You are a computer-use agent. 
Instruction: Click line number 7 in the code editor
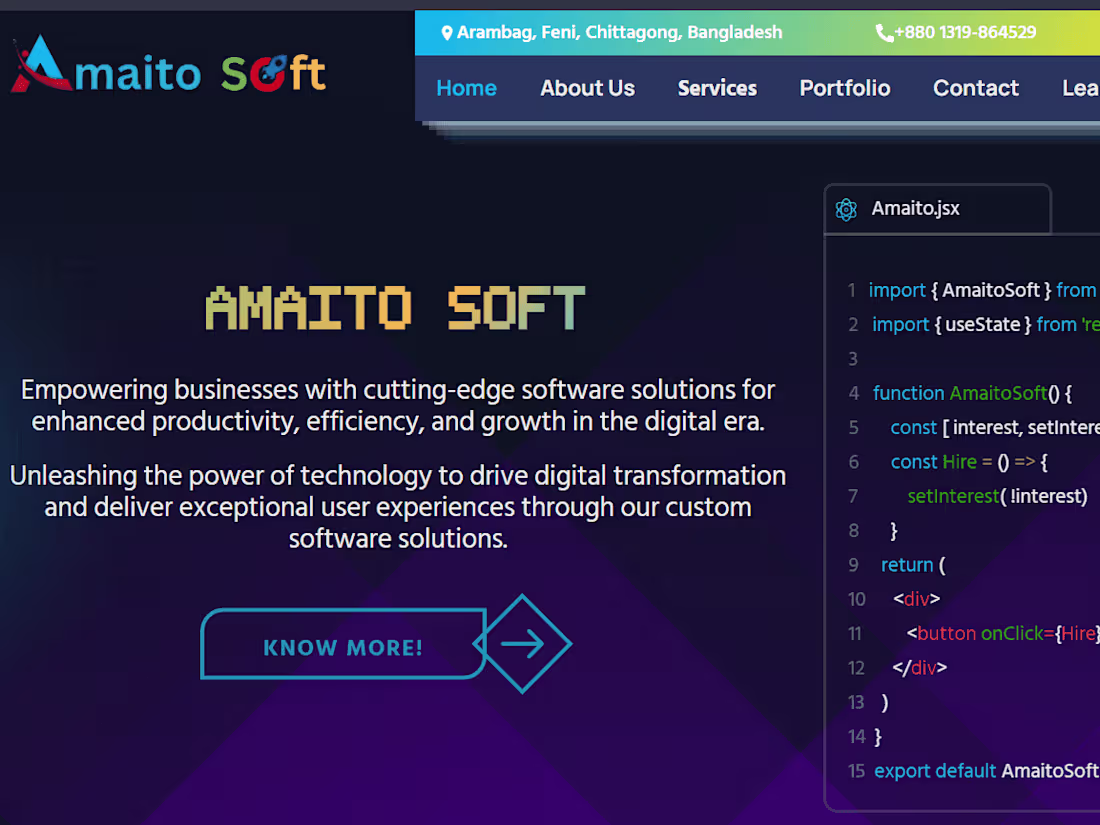853,496
